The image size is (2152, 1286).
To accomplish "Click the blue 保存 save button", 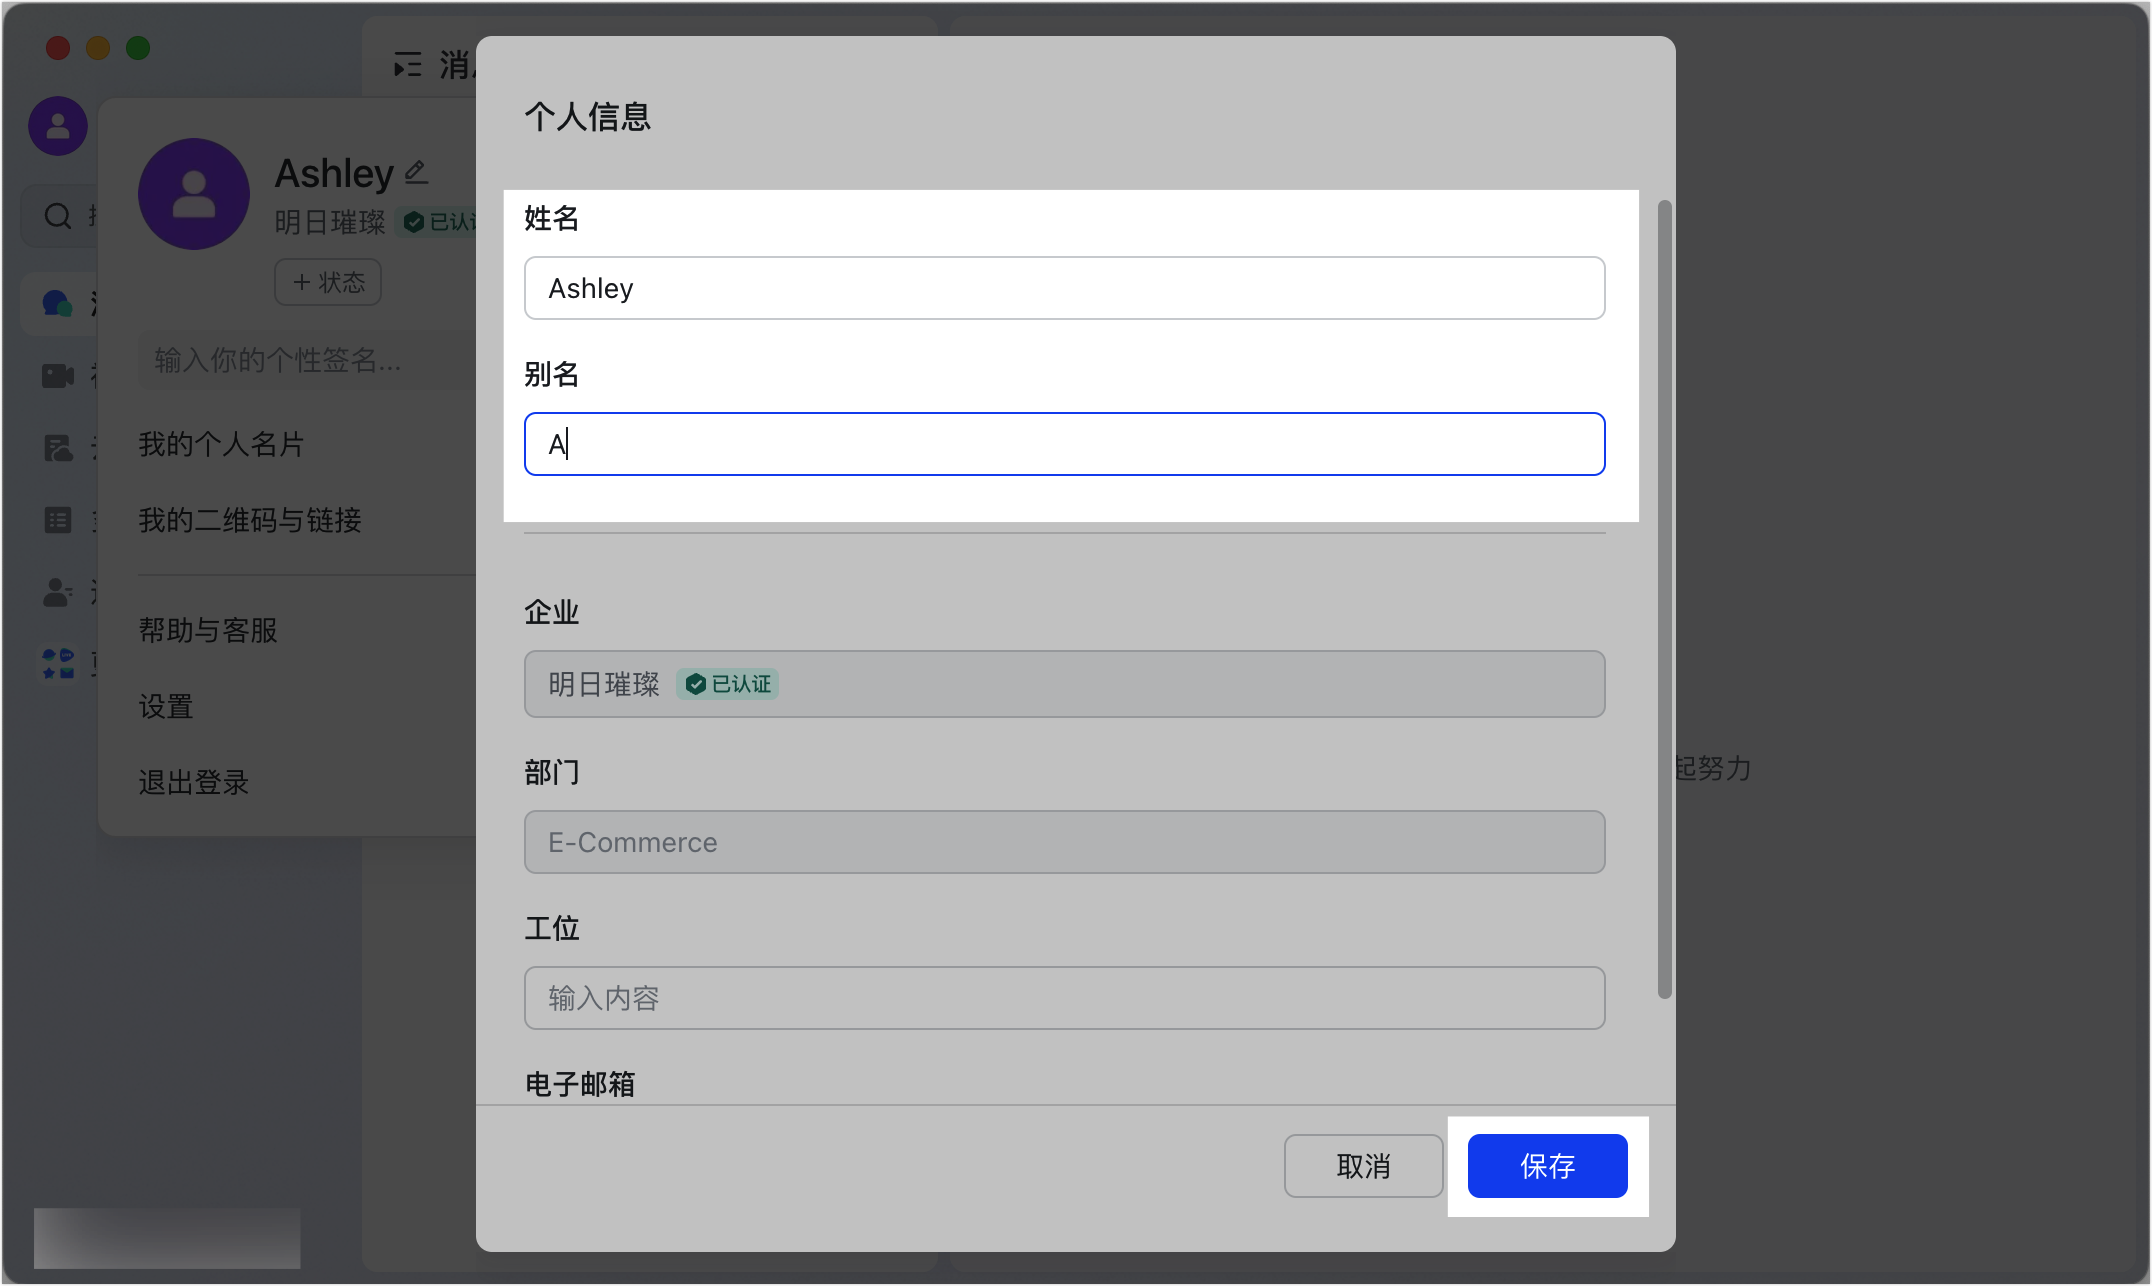I will click(1547, 1165).
